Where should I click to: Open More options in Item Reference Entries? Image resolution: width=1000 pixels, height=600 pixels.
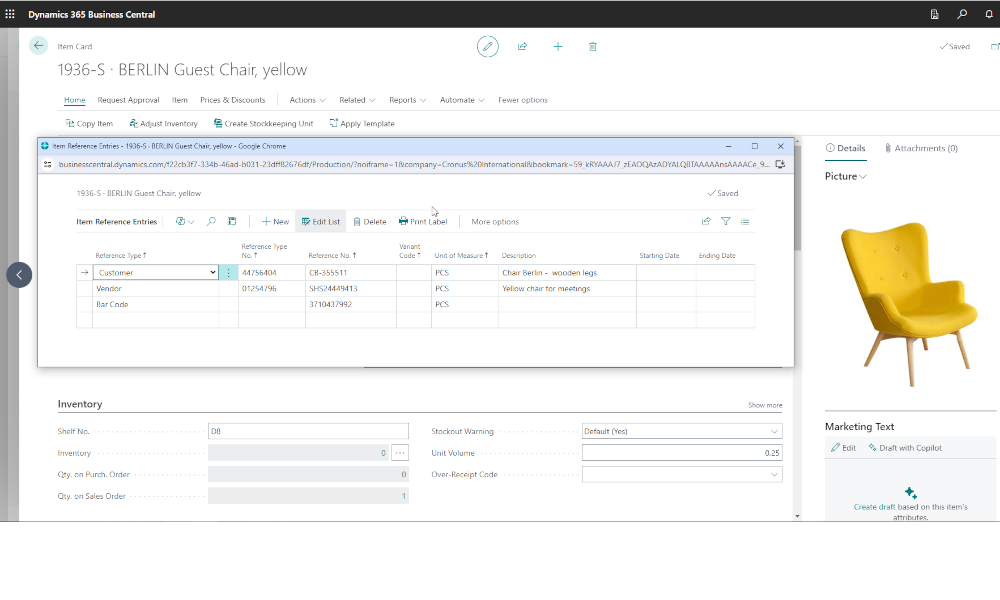[x=495, y=221]
